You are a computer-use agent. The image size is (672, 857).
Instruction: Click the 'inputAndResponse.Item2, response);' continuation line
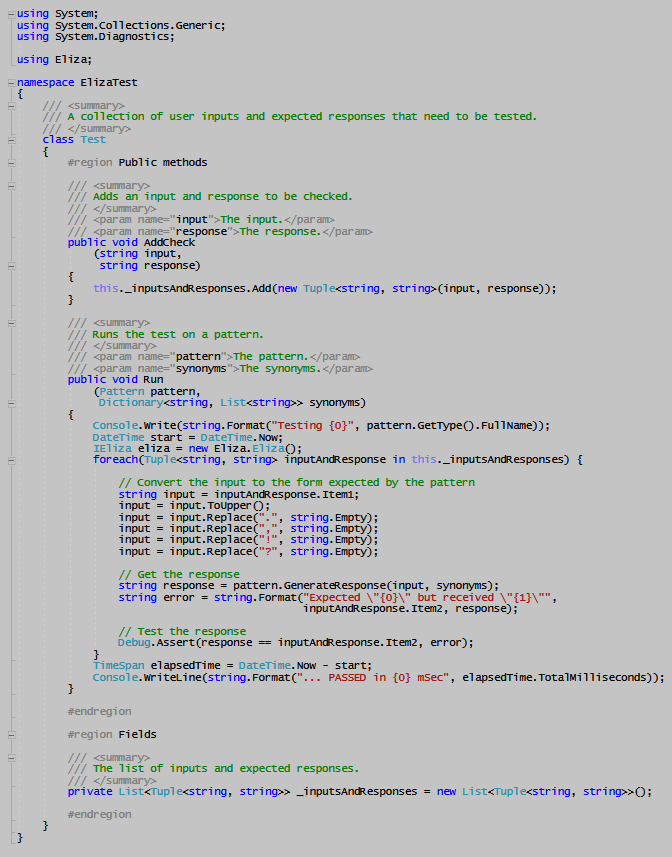pos(410,609)
